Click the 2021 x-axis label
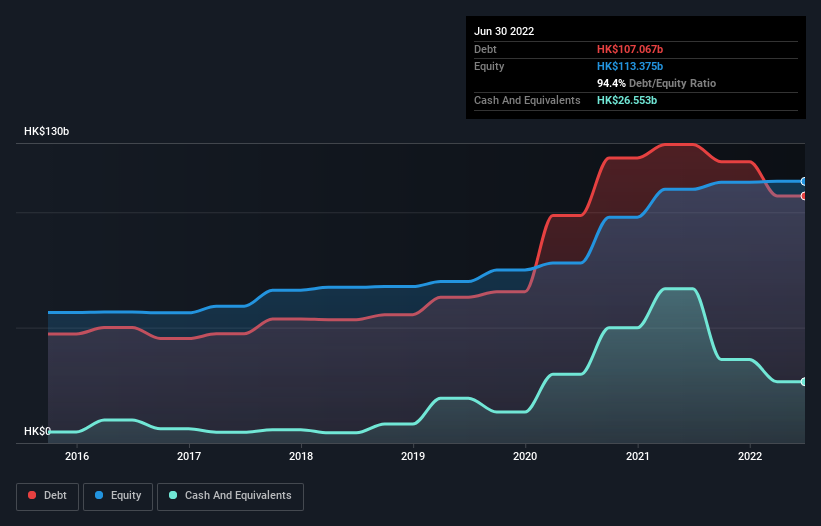 tap(638, 456)
